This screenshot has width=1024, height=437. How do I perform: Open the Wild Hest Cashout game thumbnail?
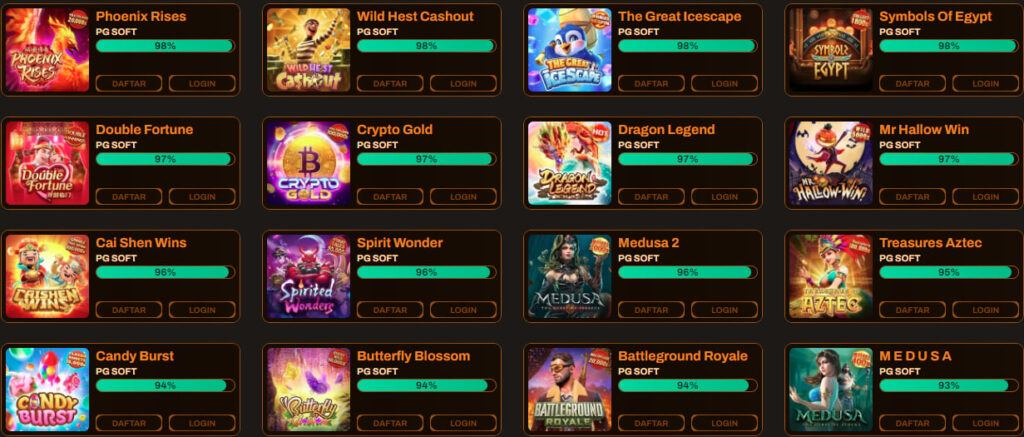308,50
